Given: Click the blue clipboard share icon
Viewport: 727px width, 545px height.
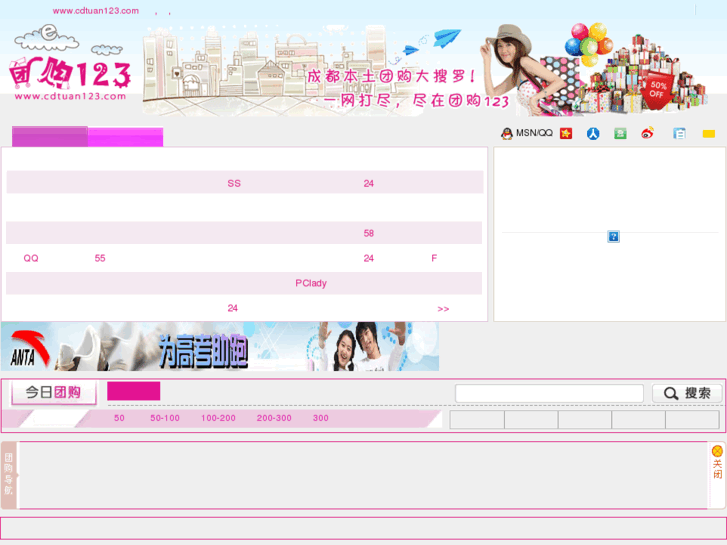Looking at the screenshot, I should point(679,134).
